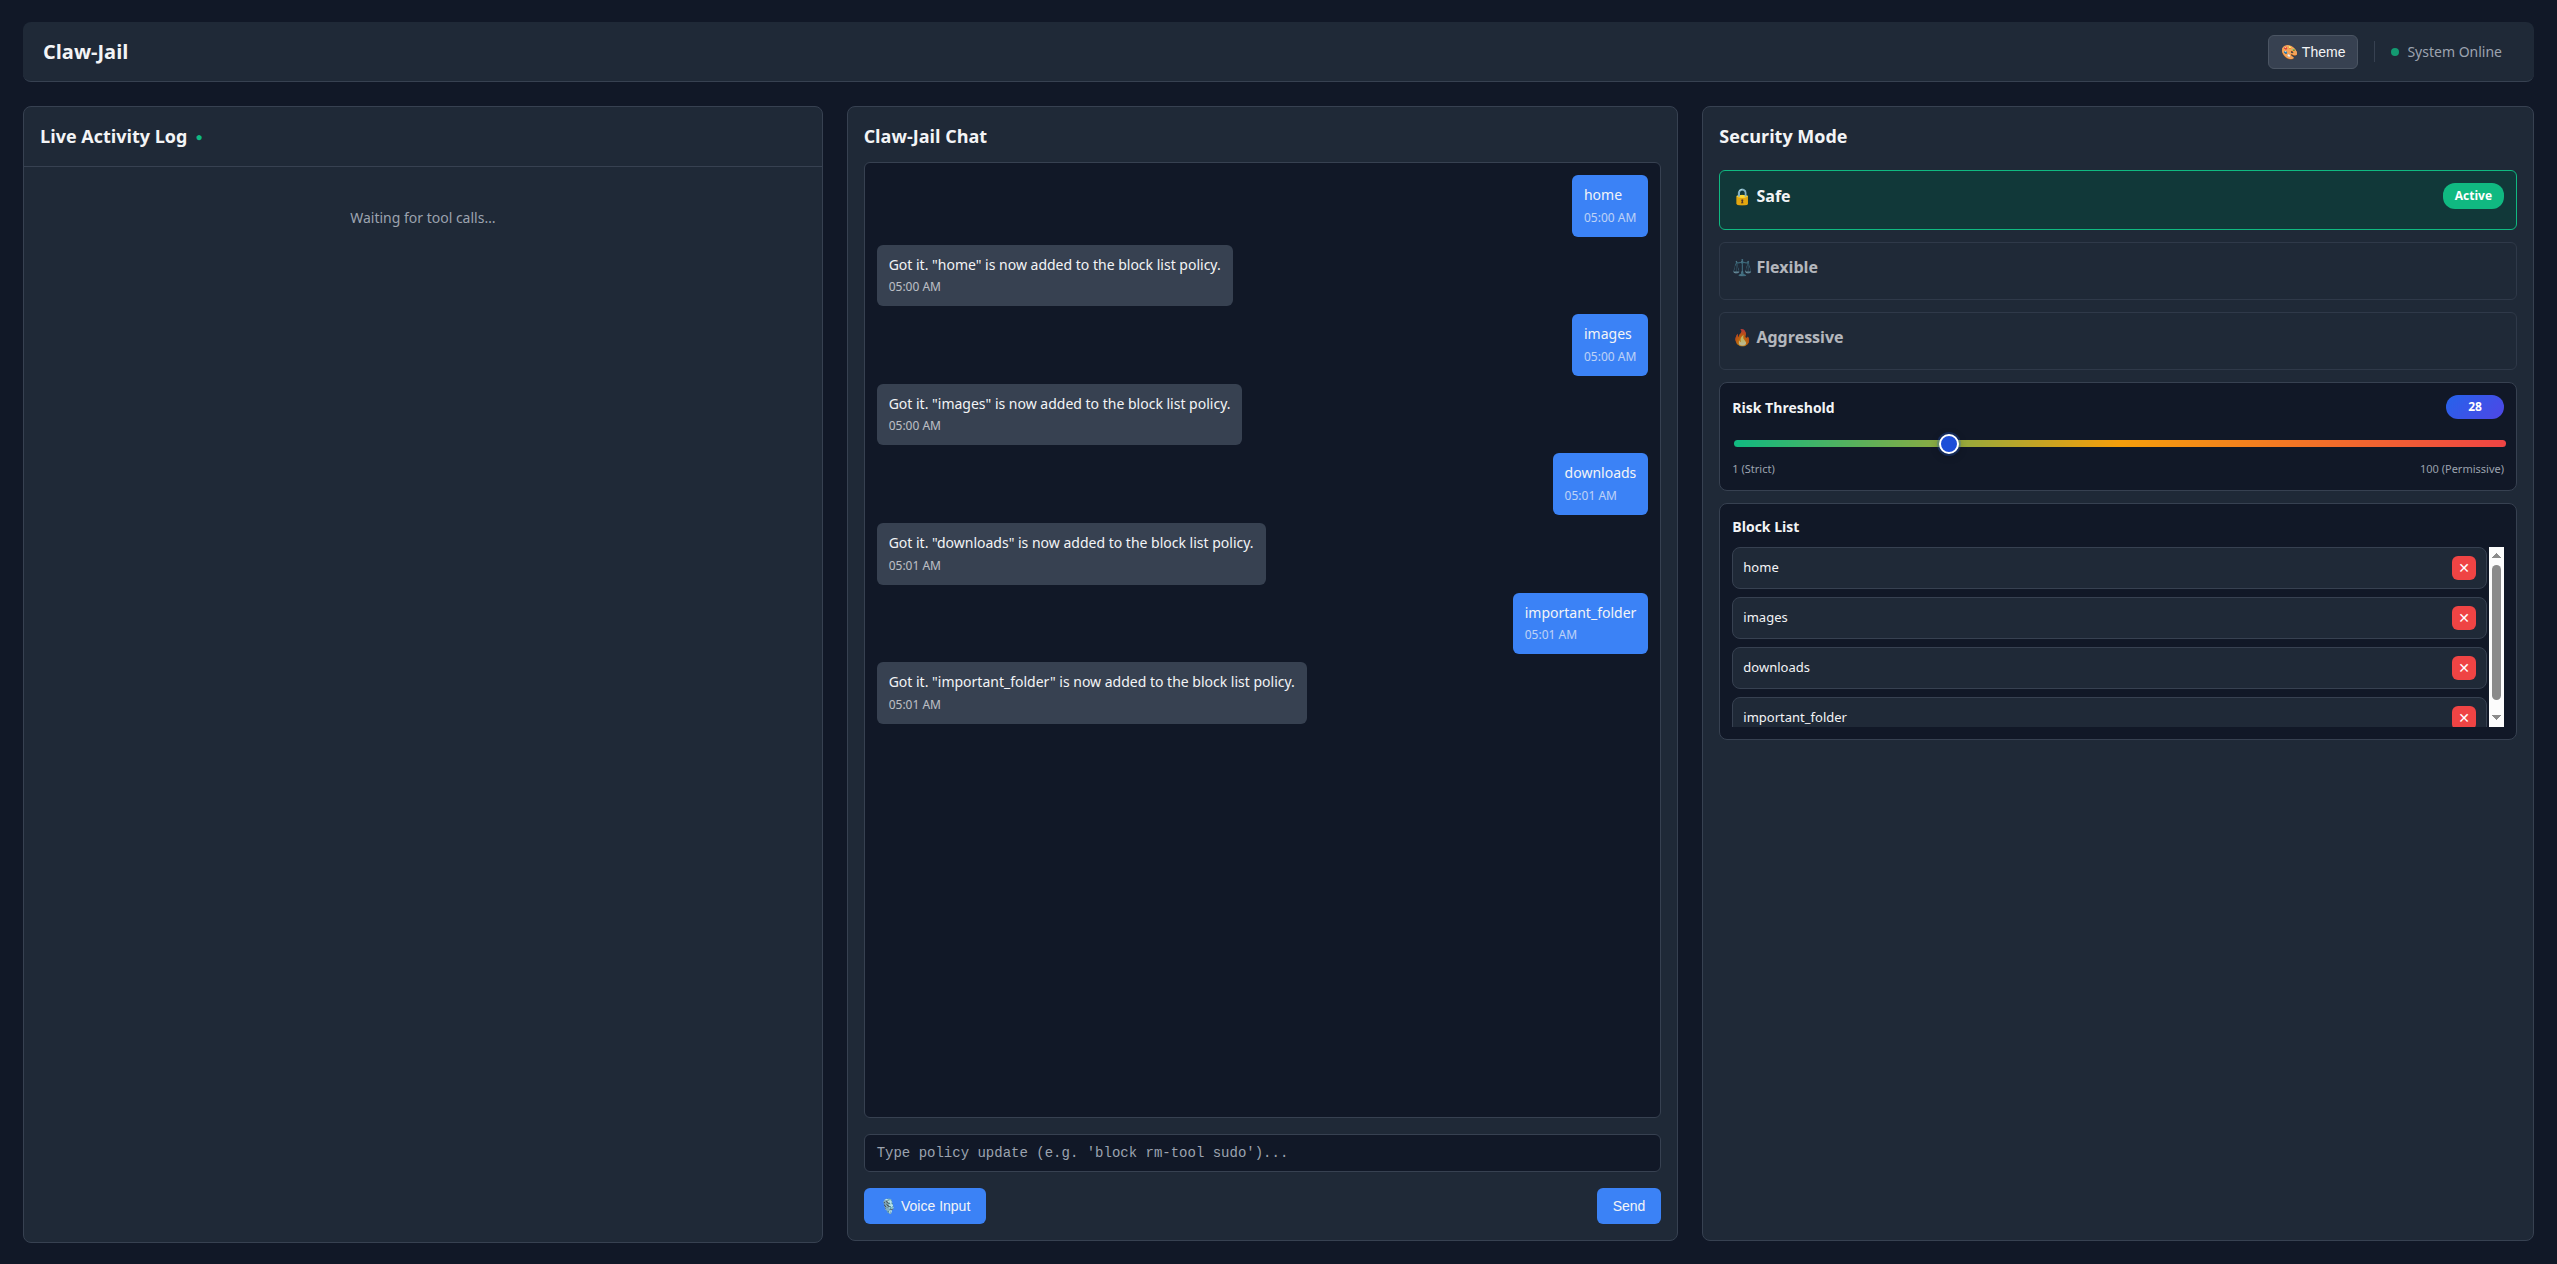Click the flame icon on Aggressive mode
The width and height of the screenshot is (2557, 1264).
click(x=1741, y=338)
